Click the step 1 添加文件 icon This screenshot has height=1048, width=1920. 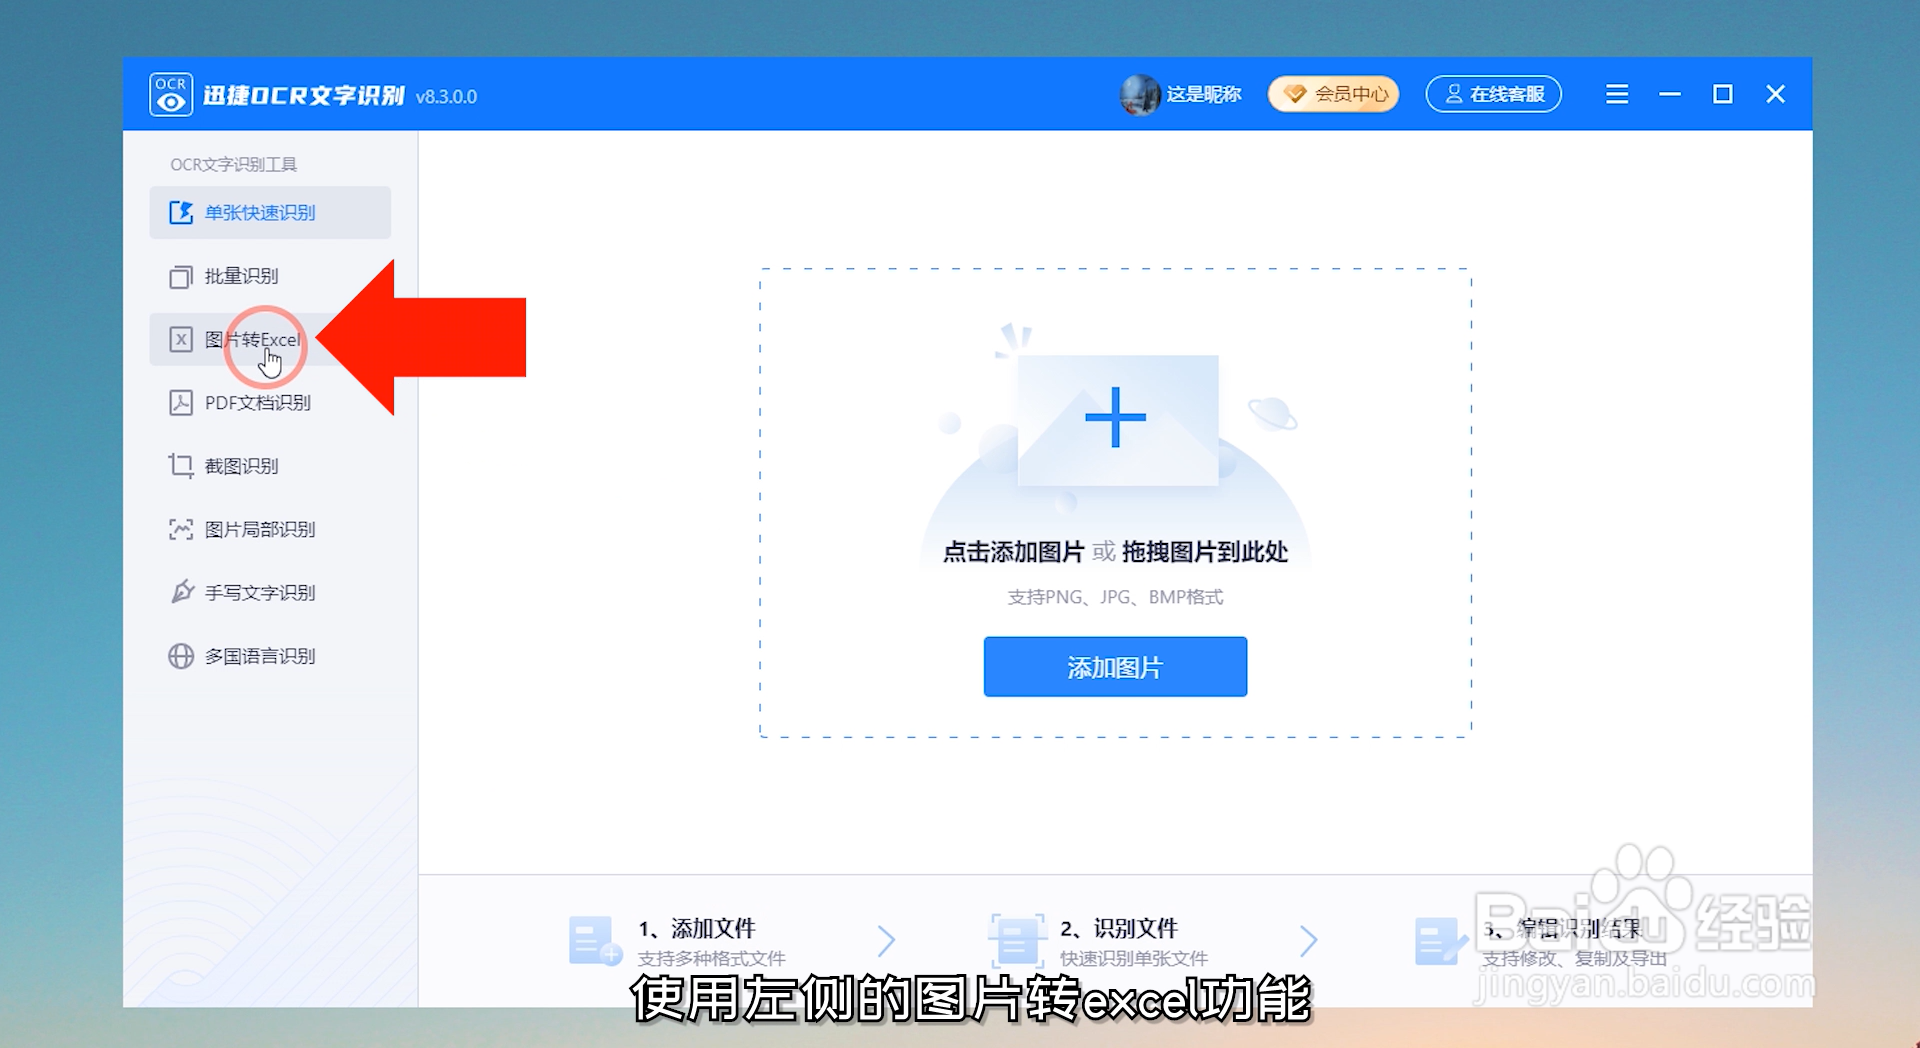tap(595, 940)
